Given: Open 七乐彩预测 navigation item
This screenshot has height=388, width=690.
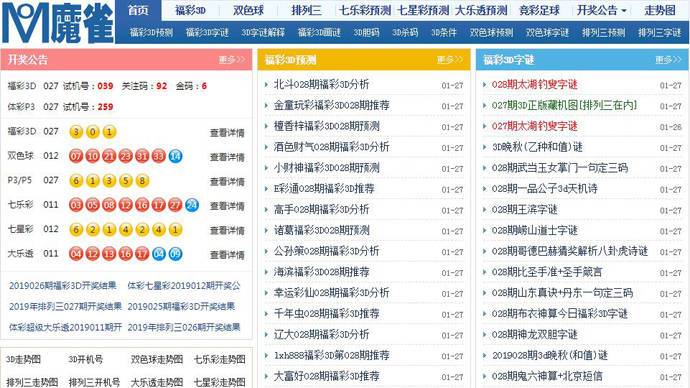Looking at the screenshot, I should (x=365, y=10).
